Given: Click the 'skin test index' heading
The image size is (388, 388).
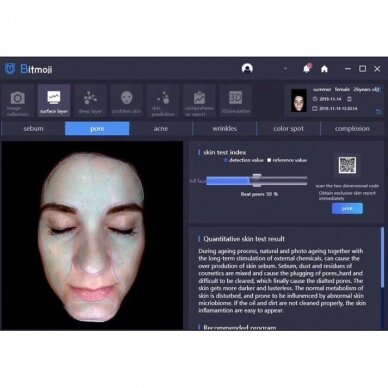Looking at the screenshot, I should 225,152.
